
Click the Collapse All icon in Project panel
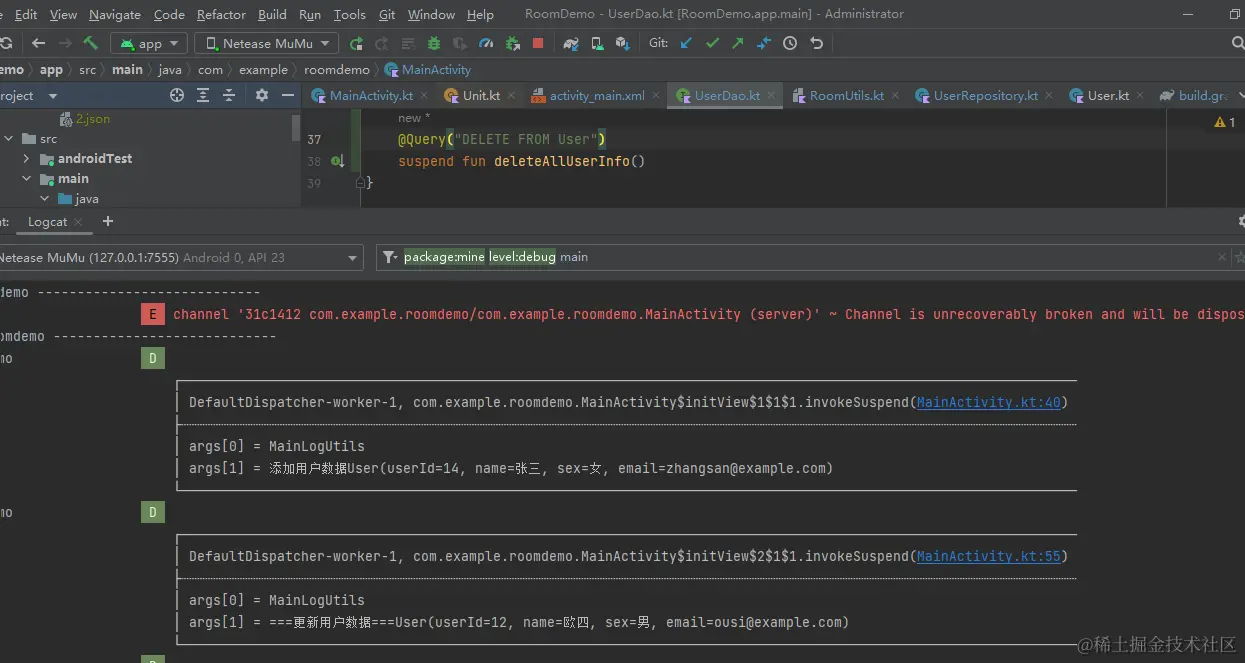(229, 95)
